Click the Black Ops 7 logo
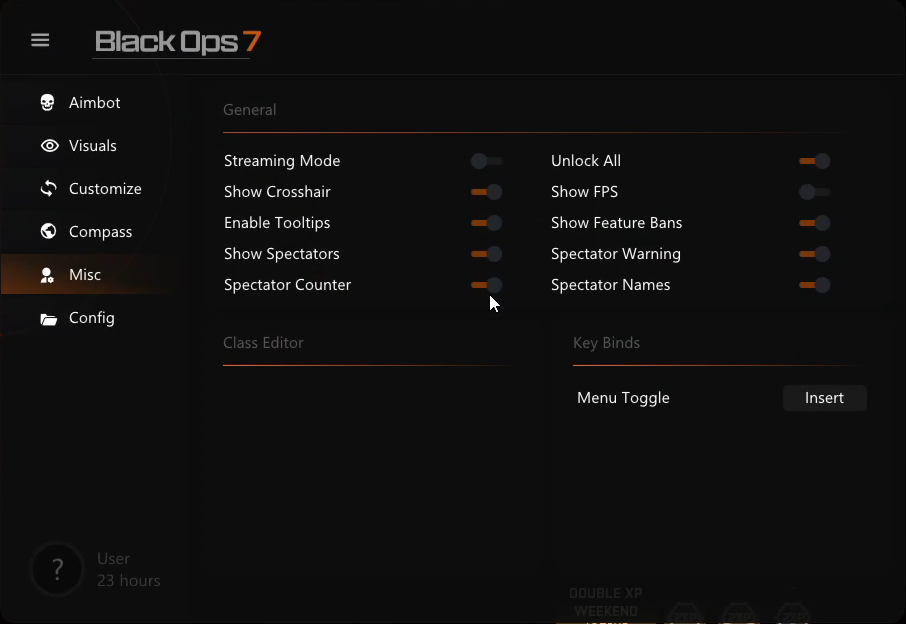This screenshot has width=906, height=624. point(176,43)
